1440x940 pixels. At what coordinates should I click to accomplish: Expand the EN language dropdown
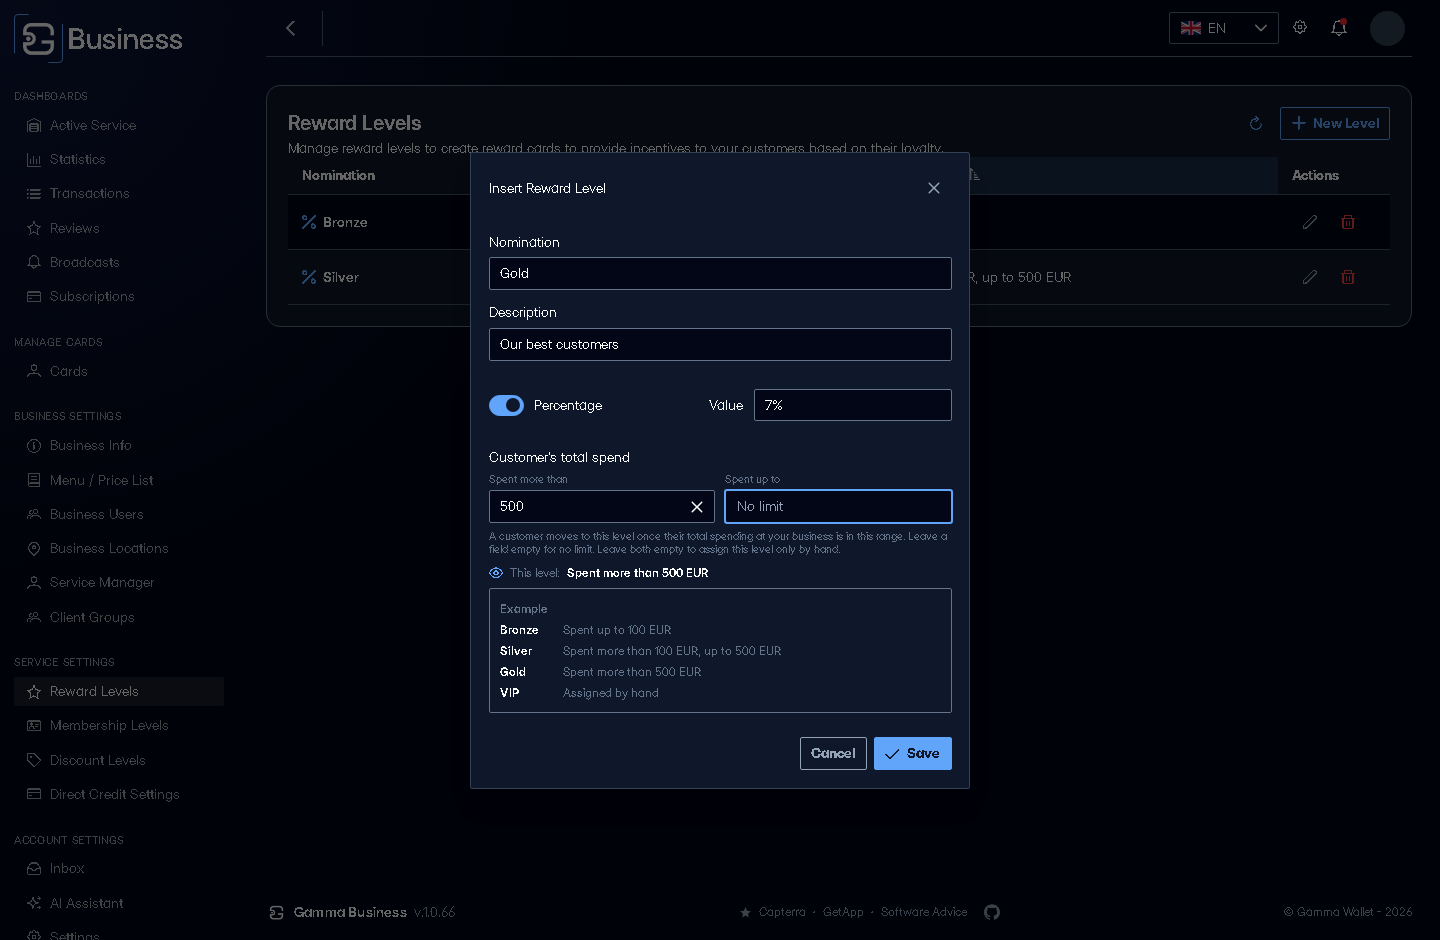pos(1224,28)
